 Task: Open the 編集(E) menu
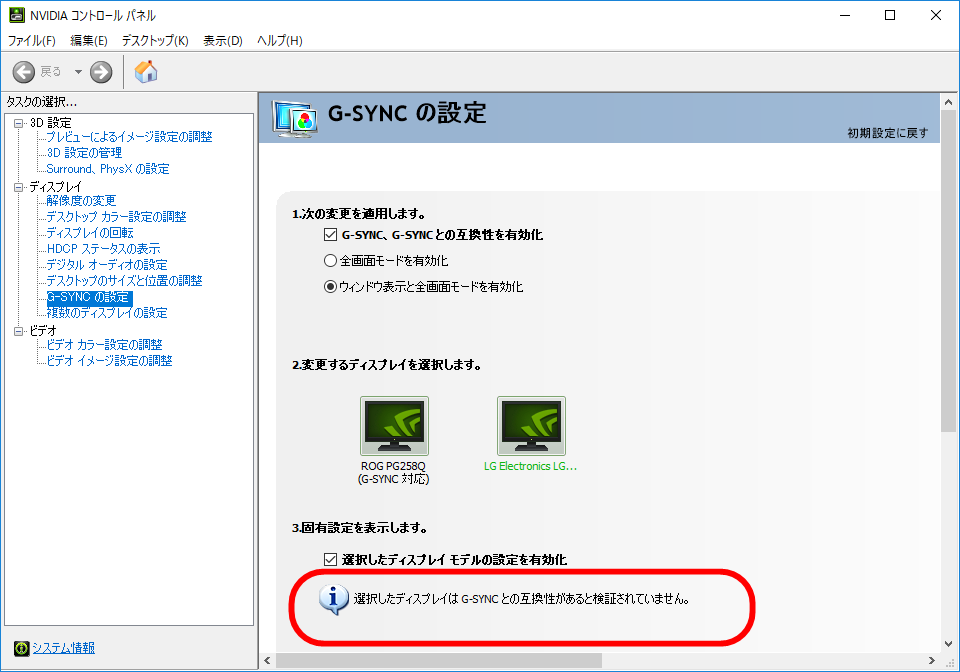click(x=89, y=40)
